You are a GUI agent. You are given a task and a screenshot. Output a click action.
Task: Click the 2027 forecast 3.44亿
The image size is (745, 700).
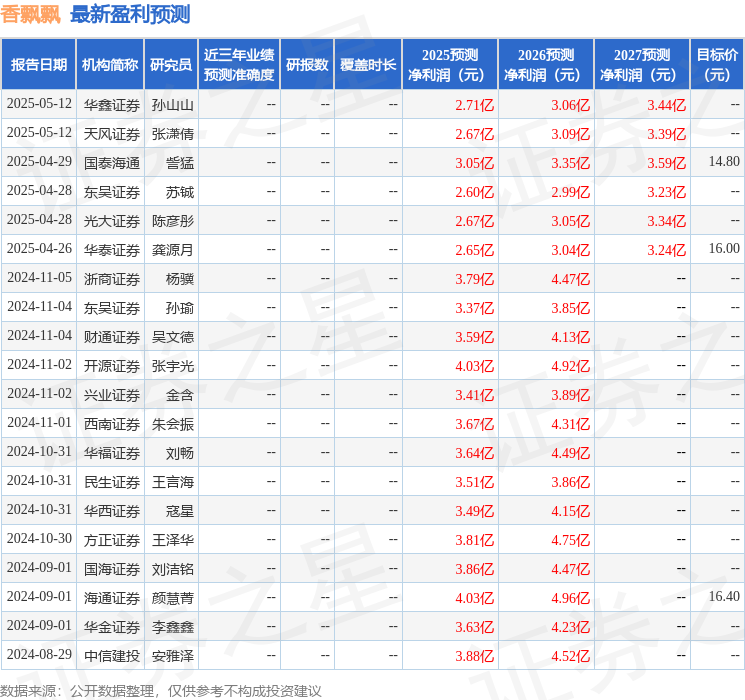pyautogui.click(x=666, y=105)
